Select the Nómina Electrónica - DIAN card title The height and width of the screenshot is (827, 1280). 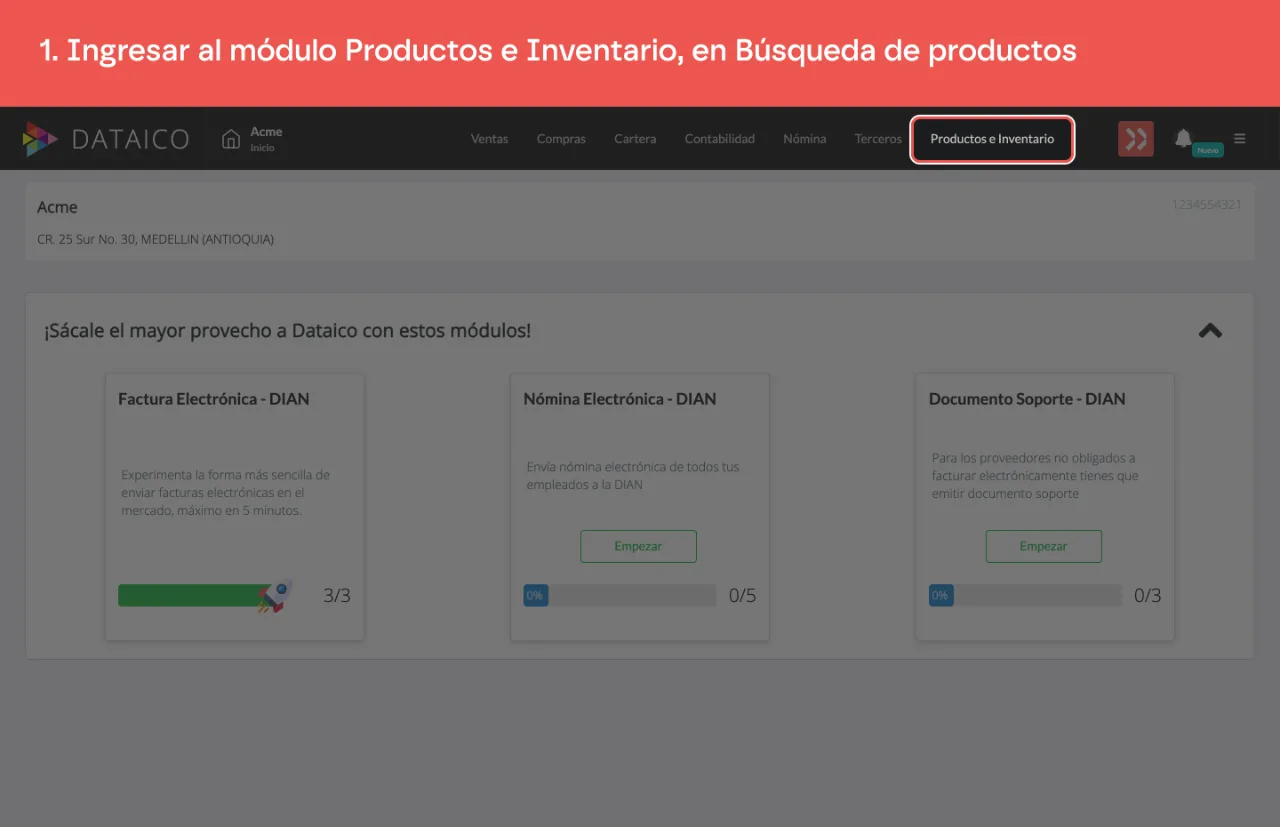click(620, 399)
